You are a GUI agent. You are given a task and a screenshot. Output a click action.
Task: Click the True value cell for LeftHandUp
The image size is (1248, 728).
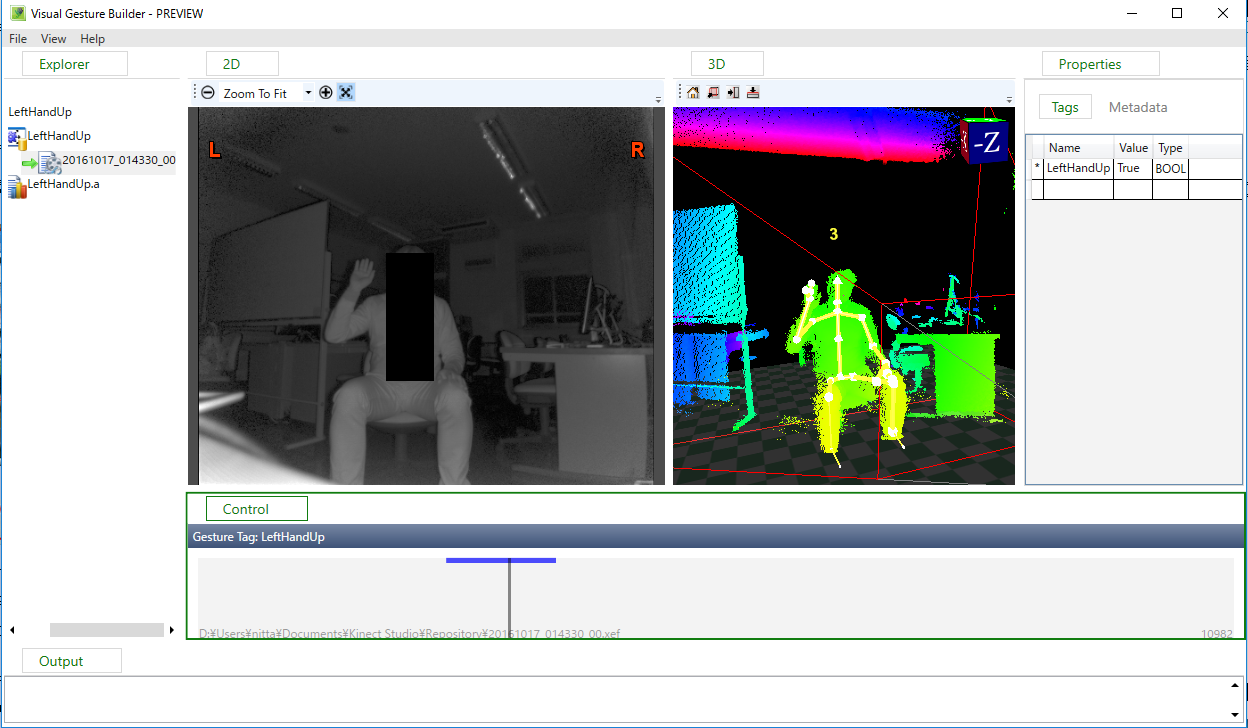(x=1132, y=169)
